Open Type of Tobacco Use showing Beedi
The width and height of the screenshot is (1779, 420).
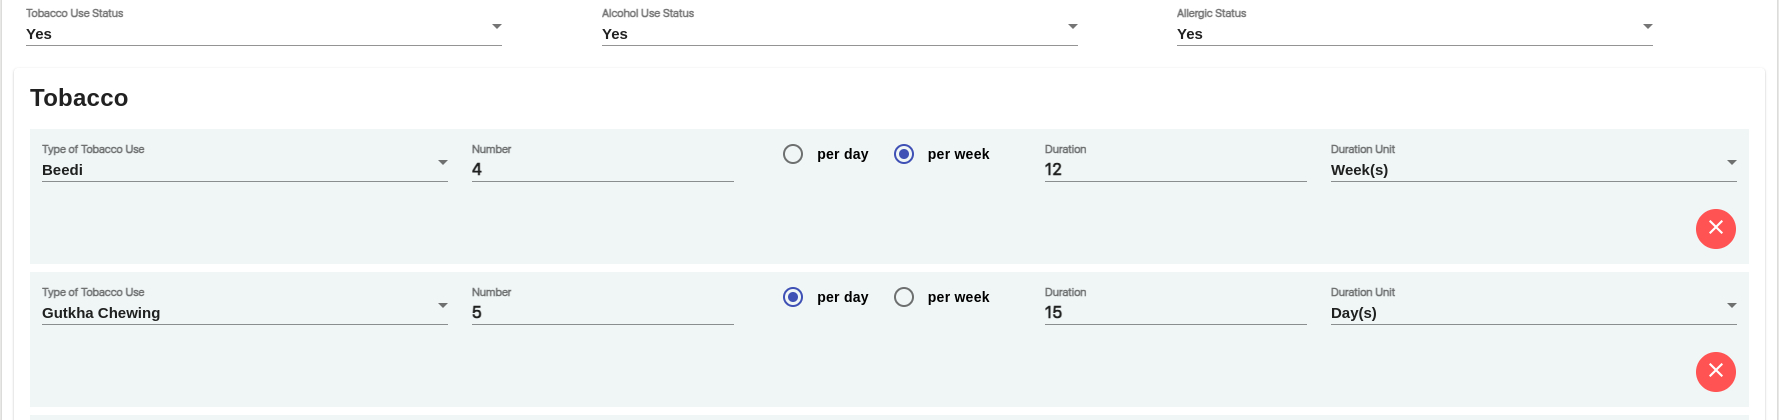pos(245,162)
